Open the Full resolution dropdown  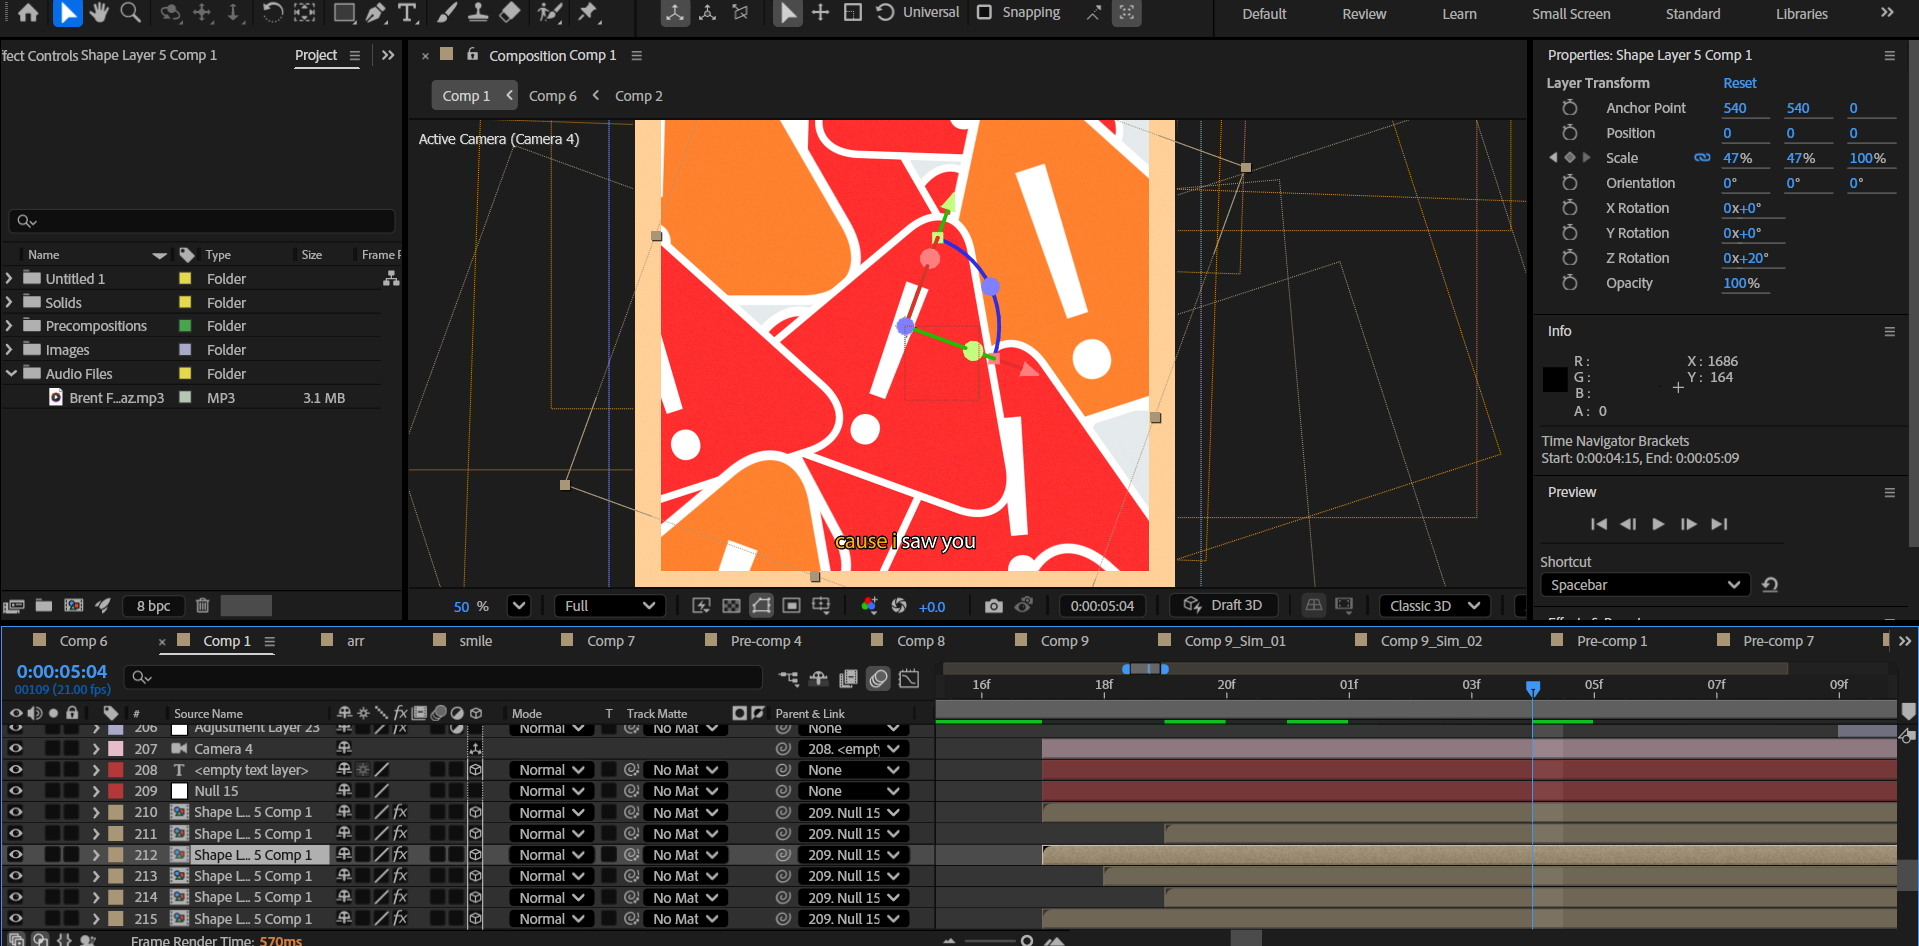(609, 606)
